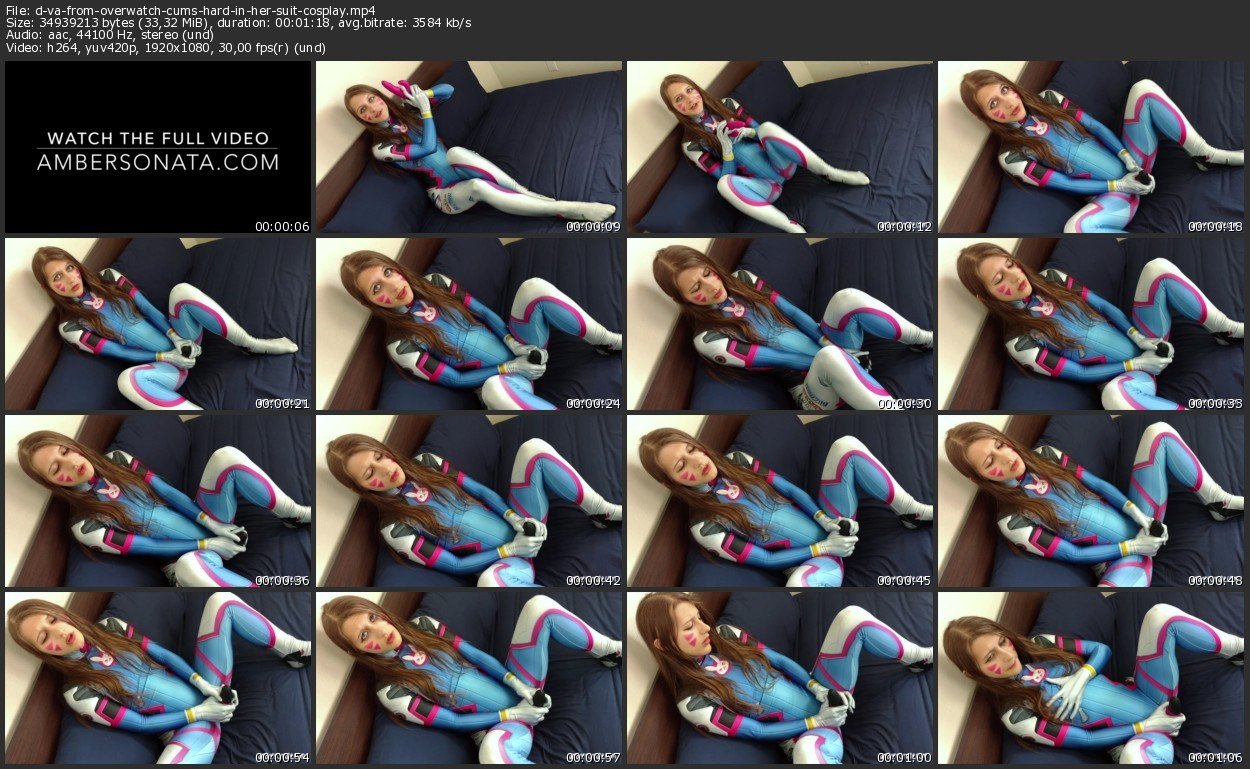
Task: Open the frame at 00:00:24
Action: point(469,324)
